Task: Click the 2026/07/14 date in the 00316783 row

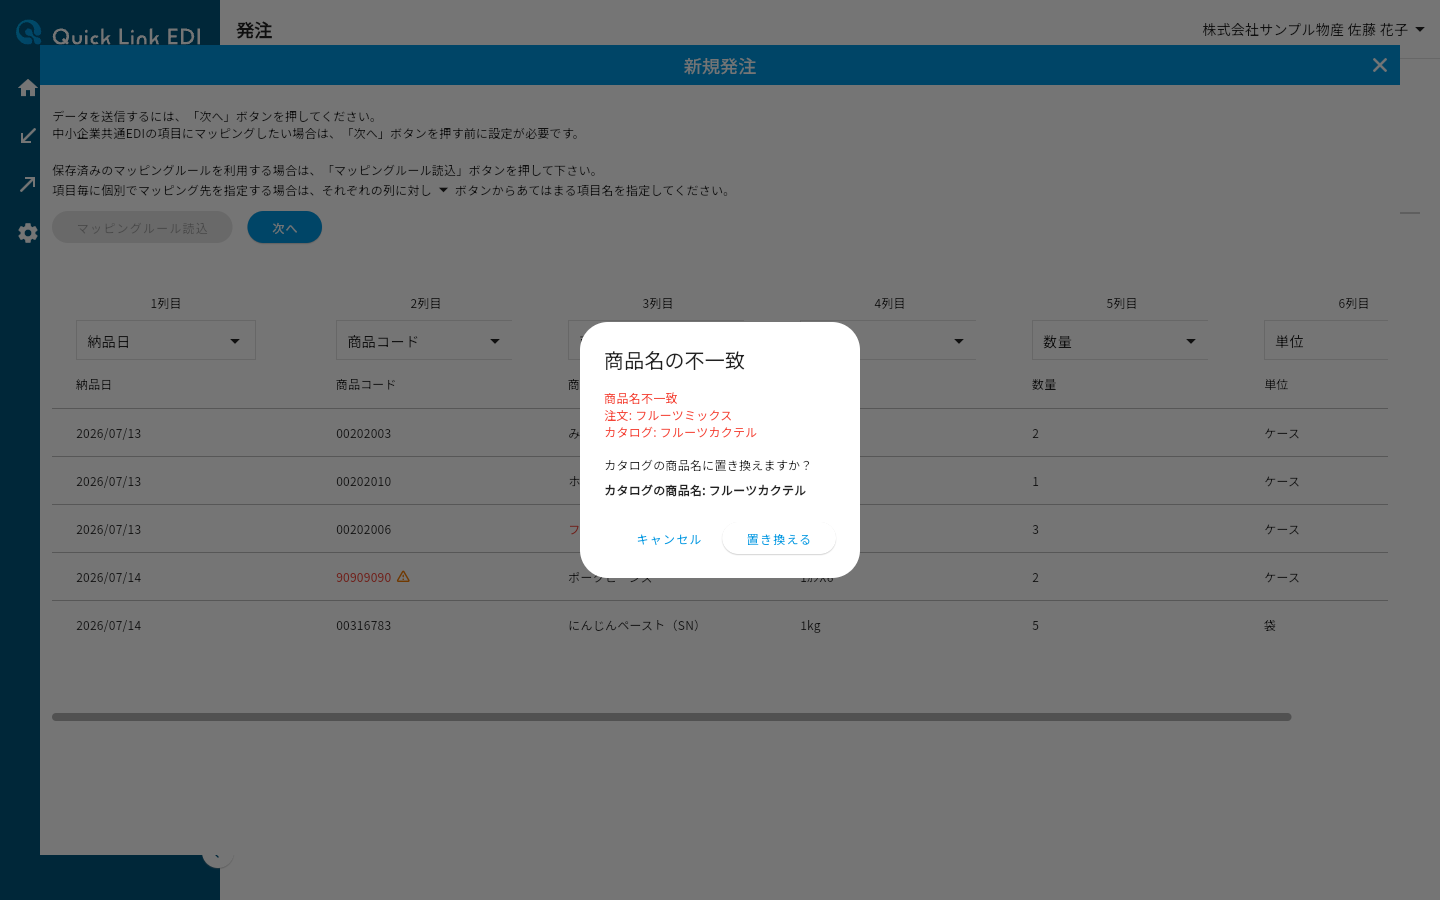Action: [x=109, y=626]
